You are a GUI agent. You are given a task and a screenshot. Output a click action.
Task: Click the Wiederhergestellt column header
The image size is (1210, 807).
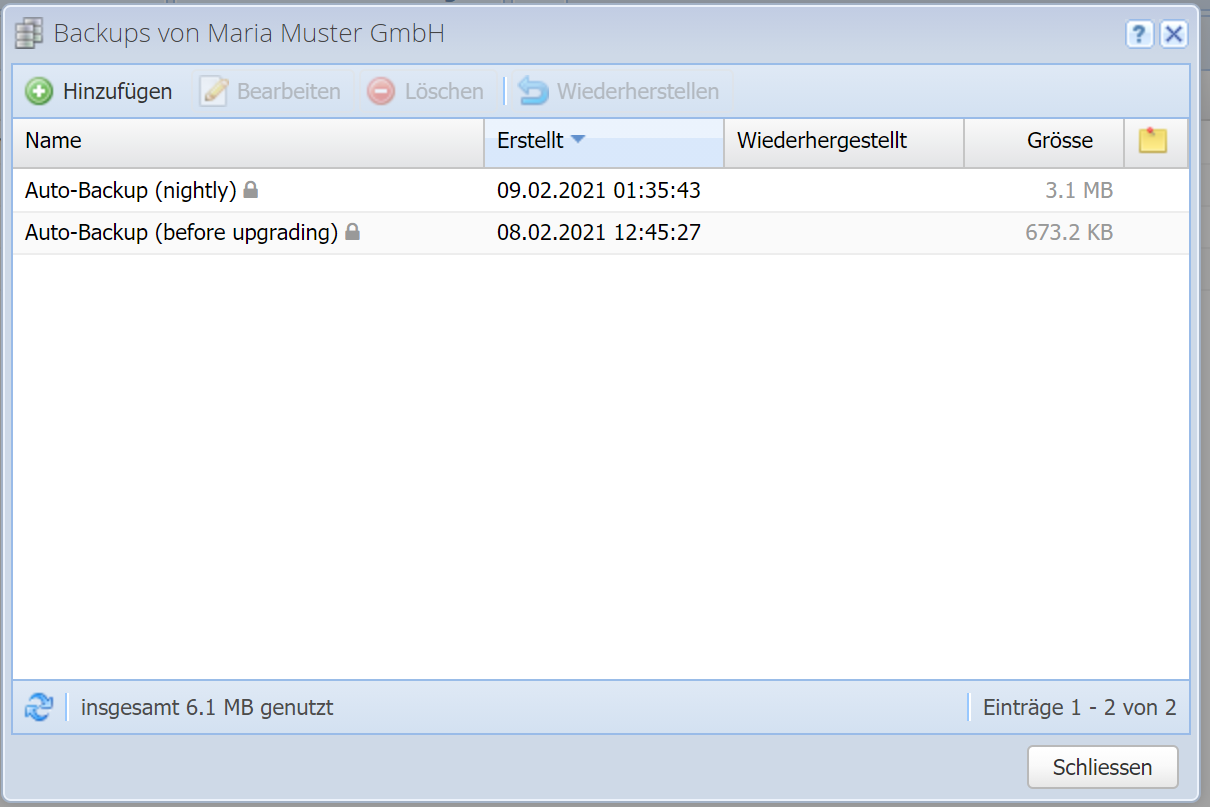click(x=821, y=141)
